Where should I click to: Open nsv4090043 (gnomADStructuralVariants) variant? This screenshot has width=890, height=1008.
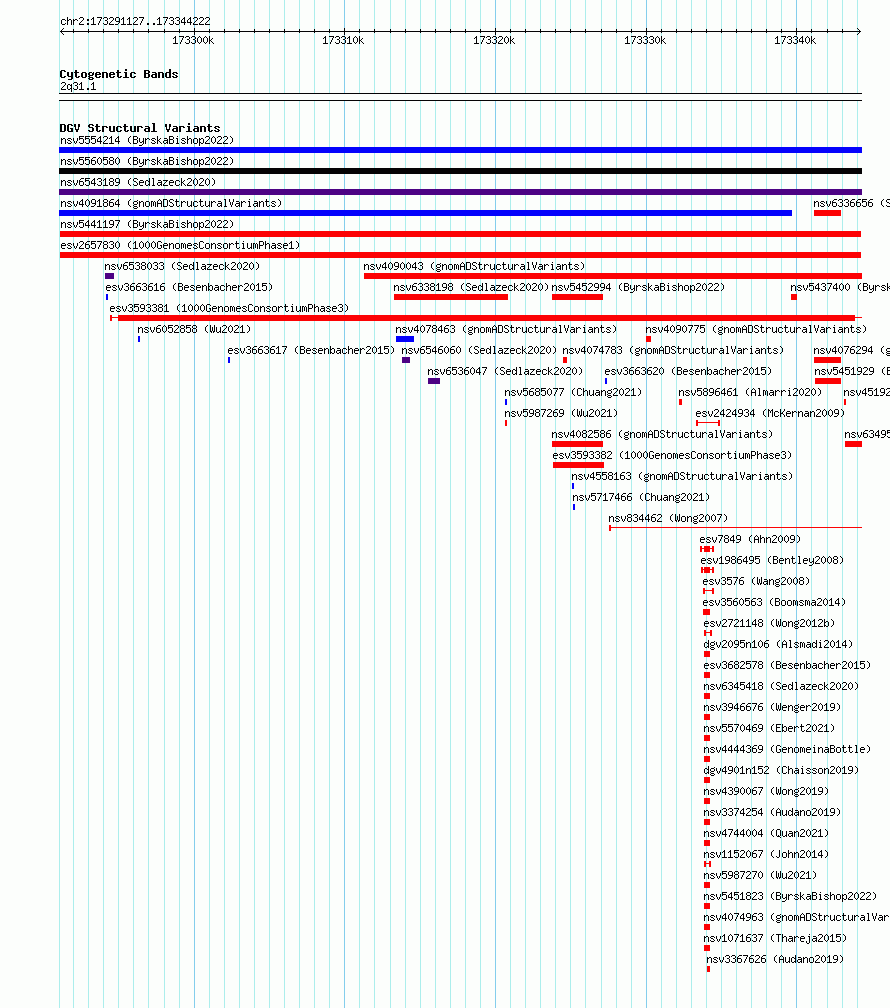474,266
